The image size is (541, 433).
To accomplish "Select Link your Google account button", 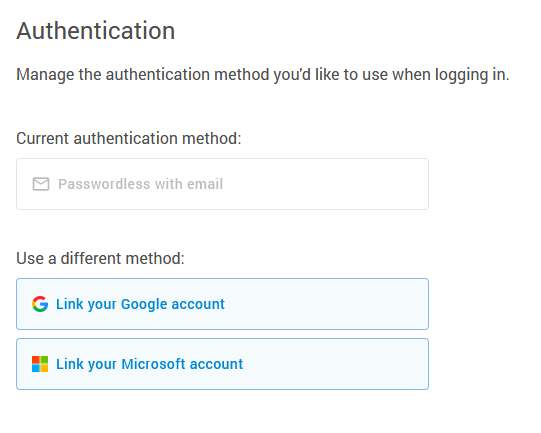I will coord(223,304).
